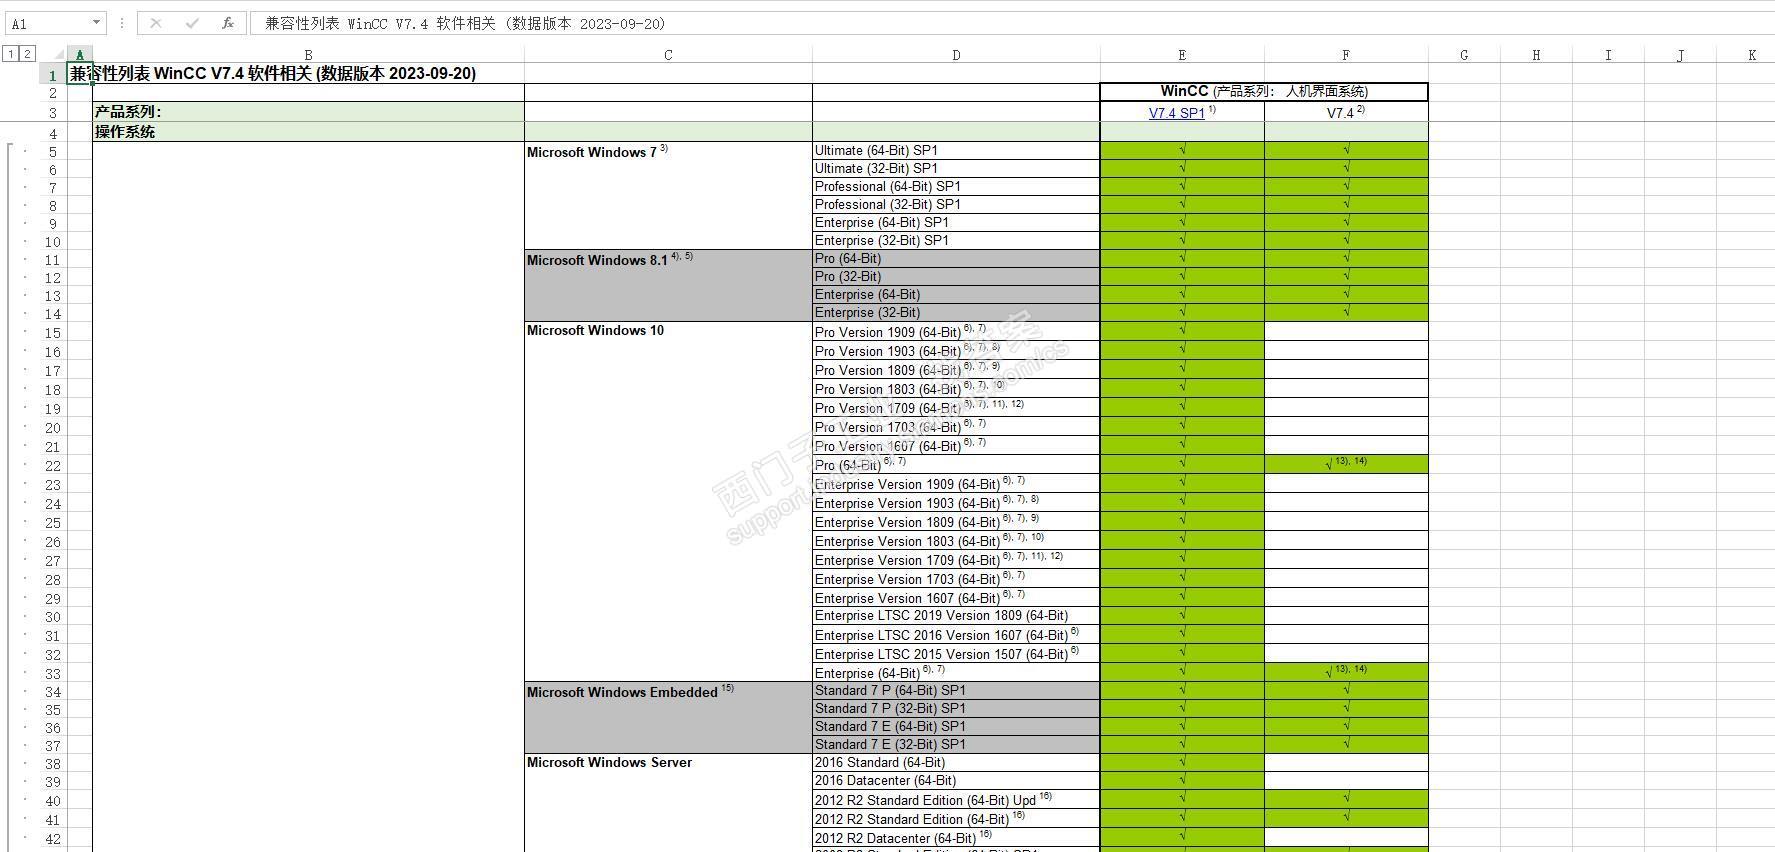The image size is (1775, 852).
Task: Click the "Standard 7 E (32-Bit) SP1" cell
Action: (x=956, y=745)
